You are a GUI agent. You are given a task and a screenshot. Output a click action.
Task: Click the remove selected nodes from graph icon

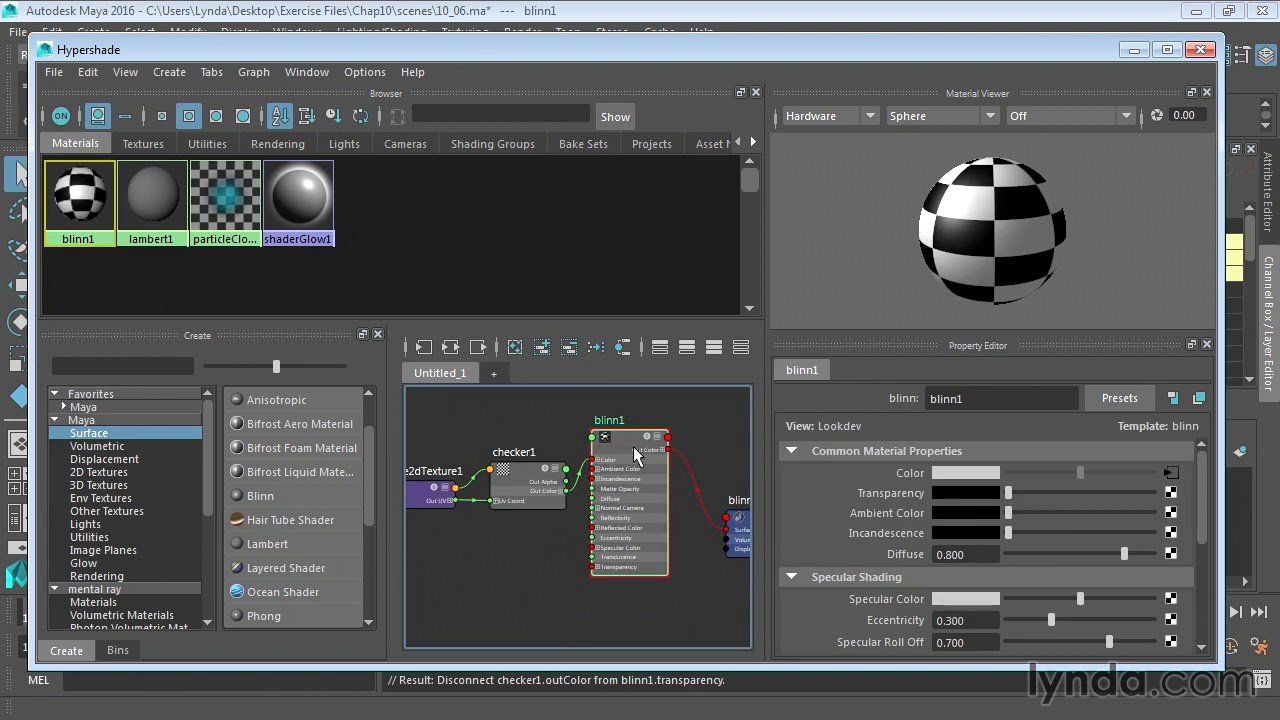tap(569, 347)
